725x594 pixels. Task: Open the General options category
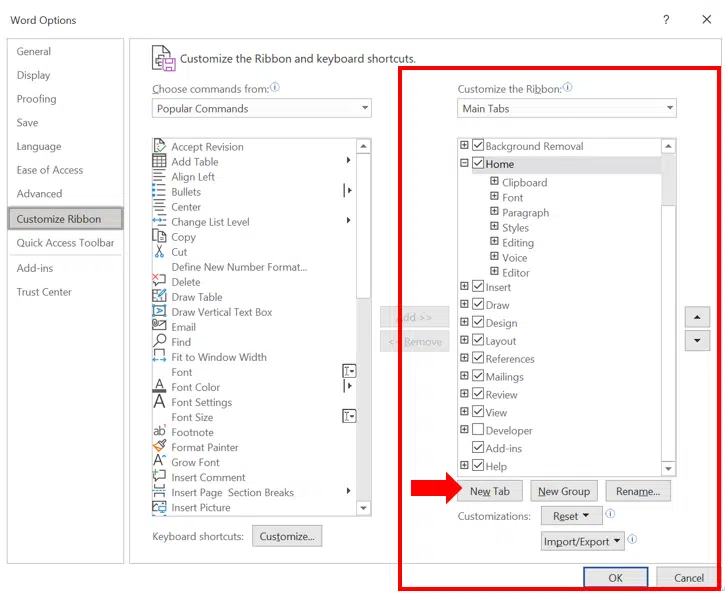click(34, 51)
